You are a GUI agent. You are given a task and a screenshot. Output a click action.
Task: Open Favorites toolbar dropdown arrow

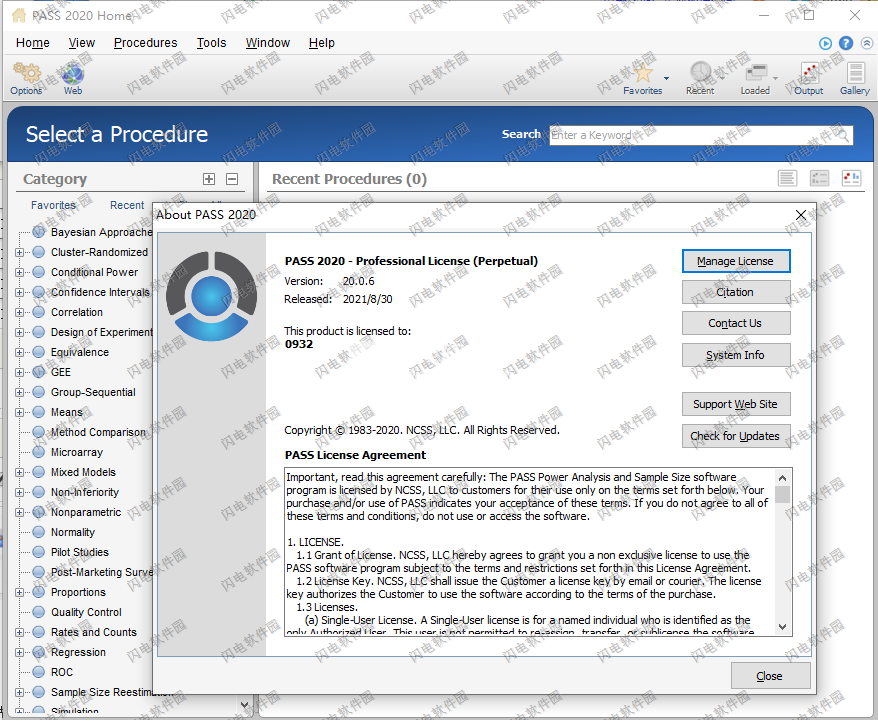(x=666, y=78)
